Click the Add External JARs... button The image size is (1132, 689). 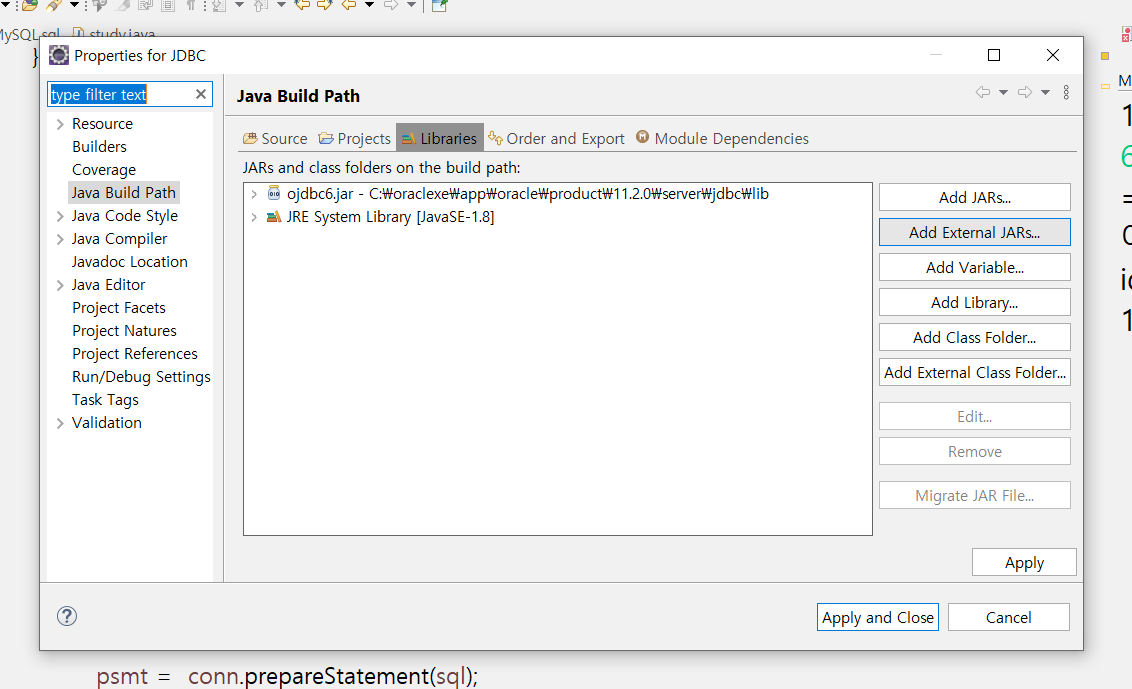tap(975, 233)
